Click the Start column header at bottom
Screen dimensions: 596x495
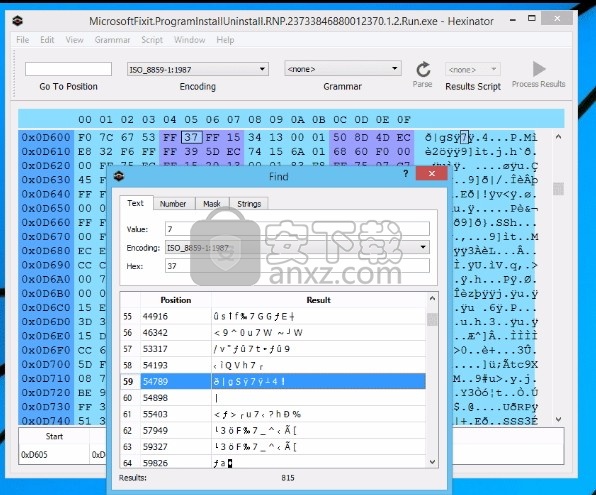54,436
